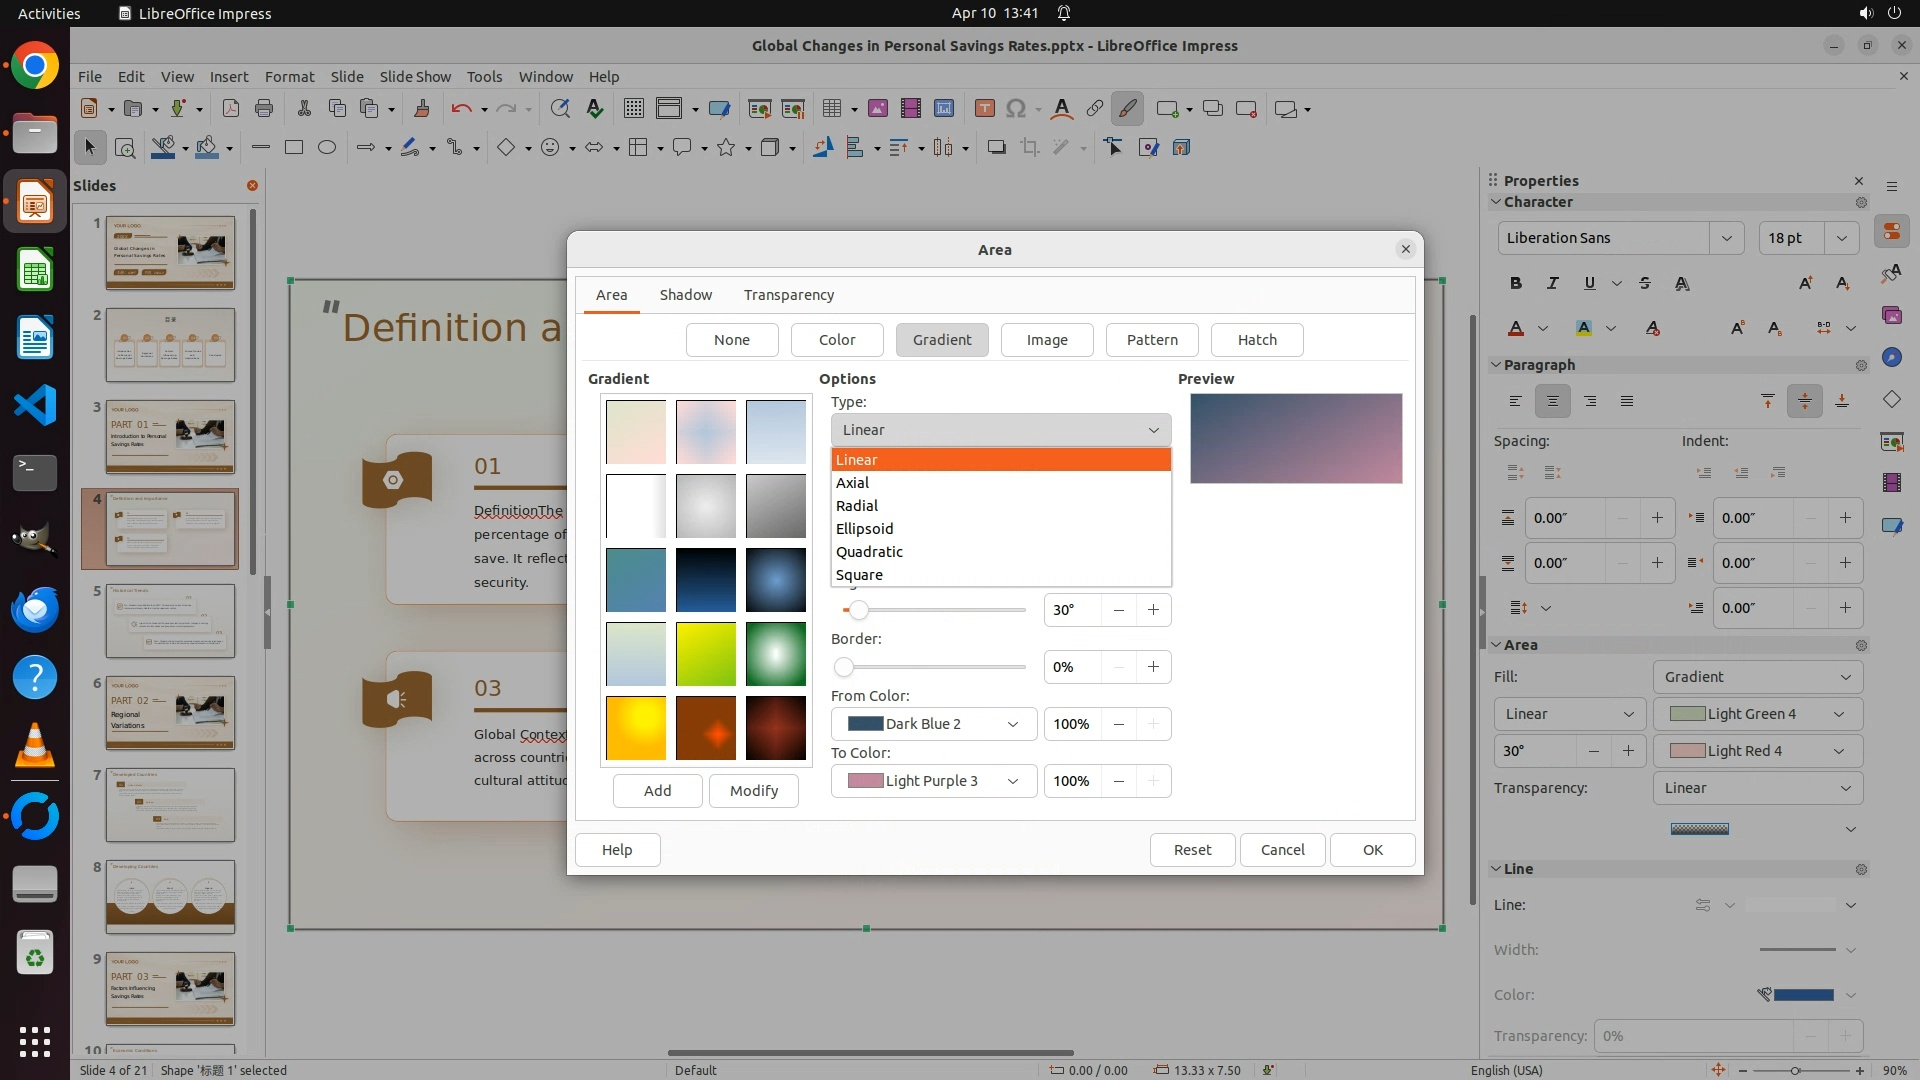Enable center paragraph alignment in sidebar
1920x1080 pixels.
point(1552,401)
